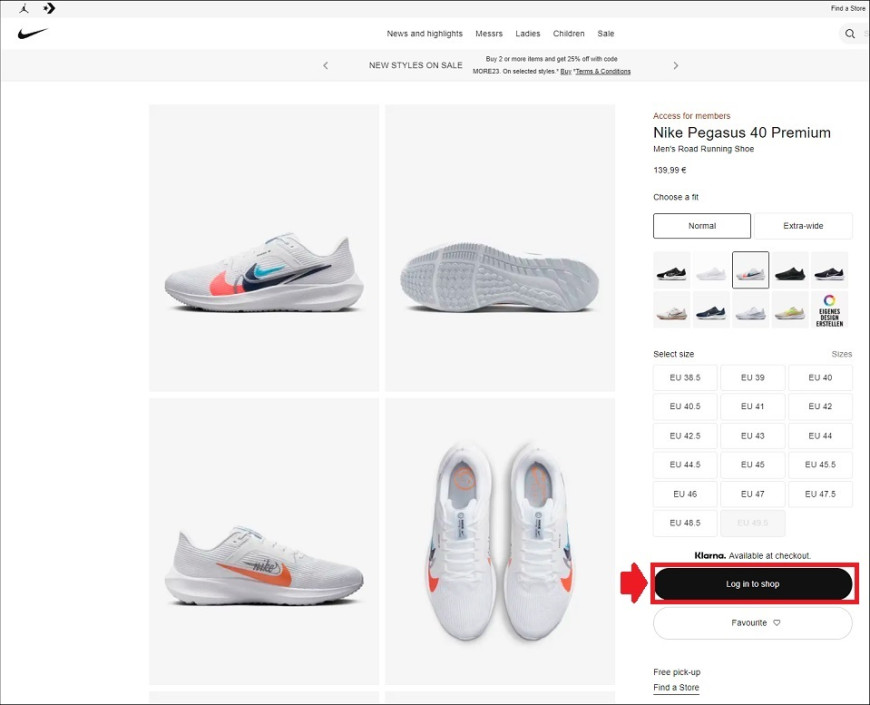Click the promo Buy link
The width and height of the screenshot is (870, 705).
point(565,72)
